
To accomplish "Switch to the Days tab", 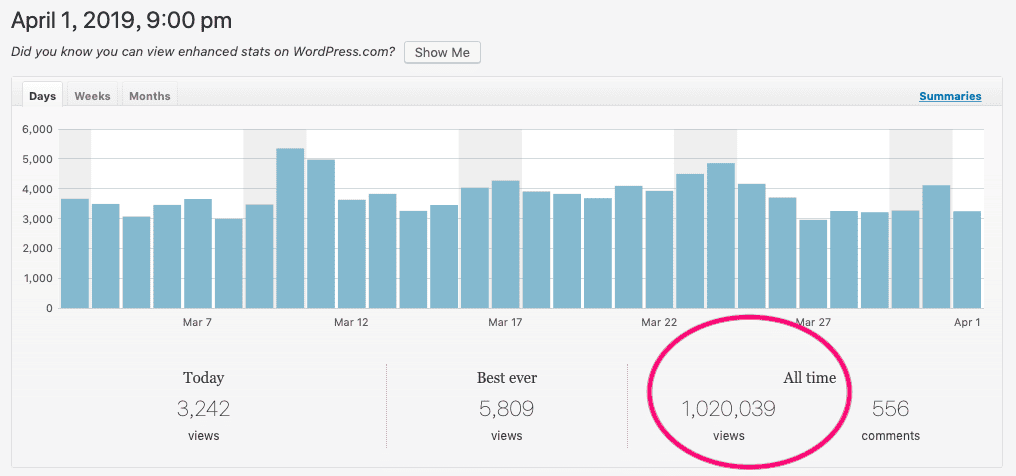I will point(43,94).
